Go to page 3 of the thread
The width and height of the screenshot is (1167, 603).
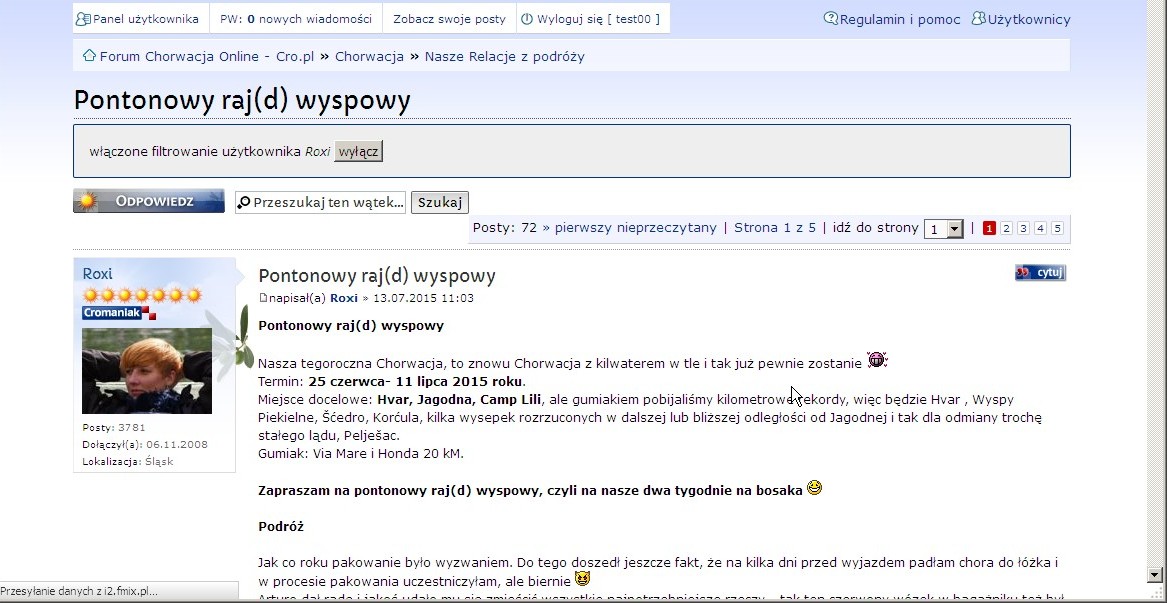[x=1022, y=228]
